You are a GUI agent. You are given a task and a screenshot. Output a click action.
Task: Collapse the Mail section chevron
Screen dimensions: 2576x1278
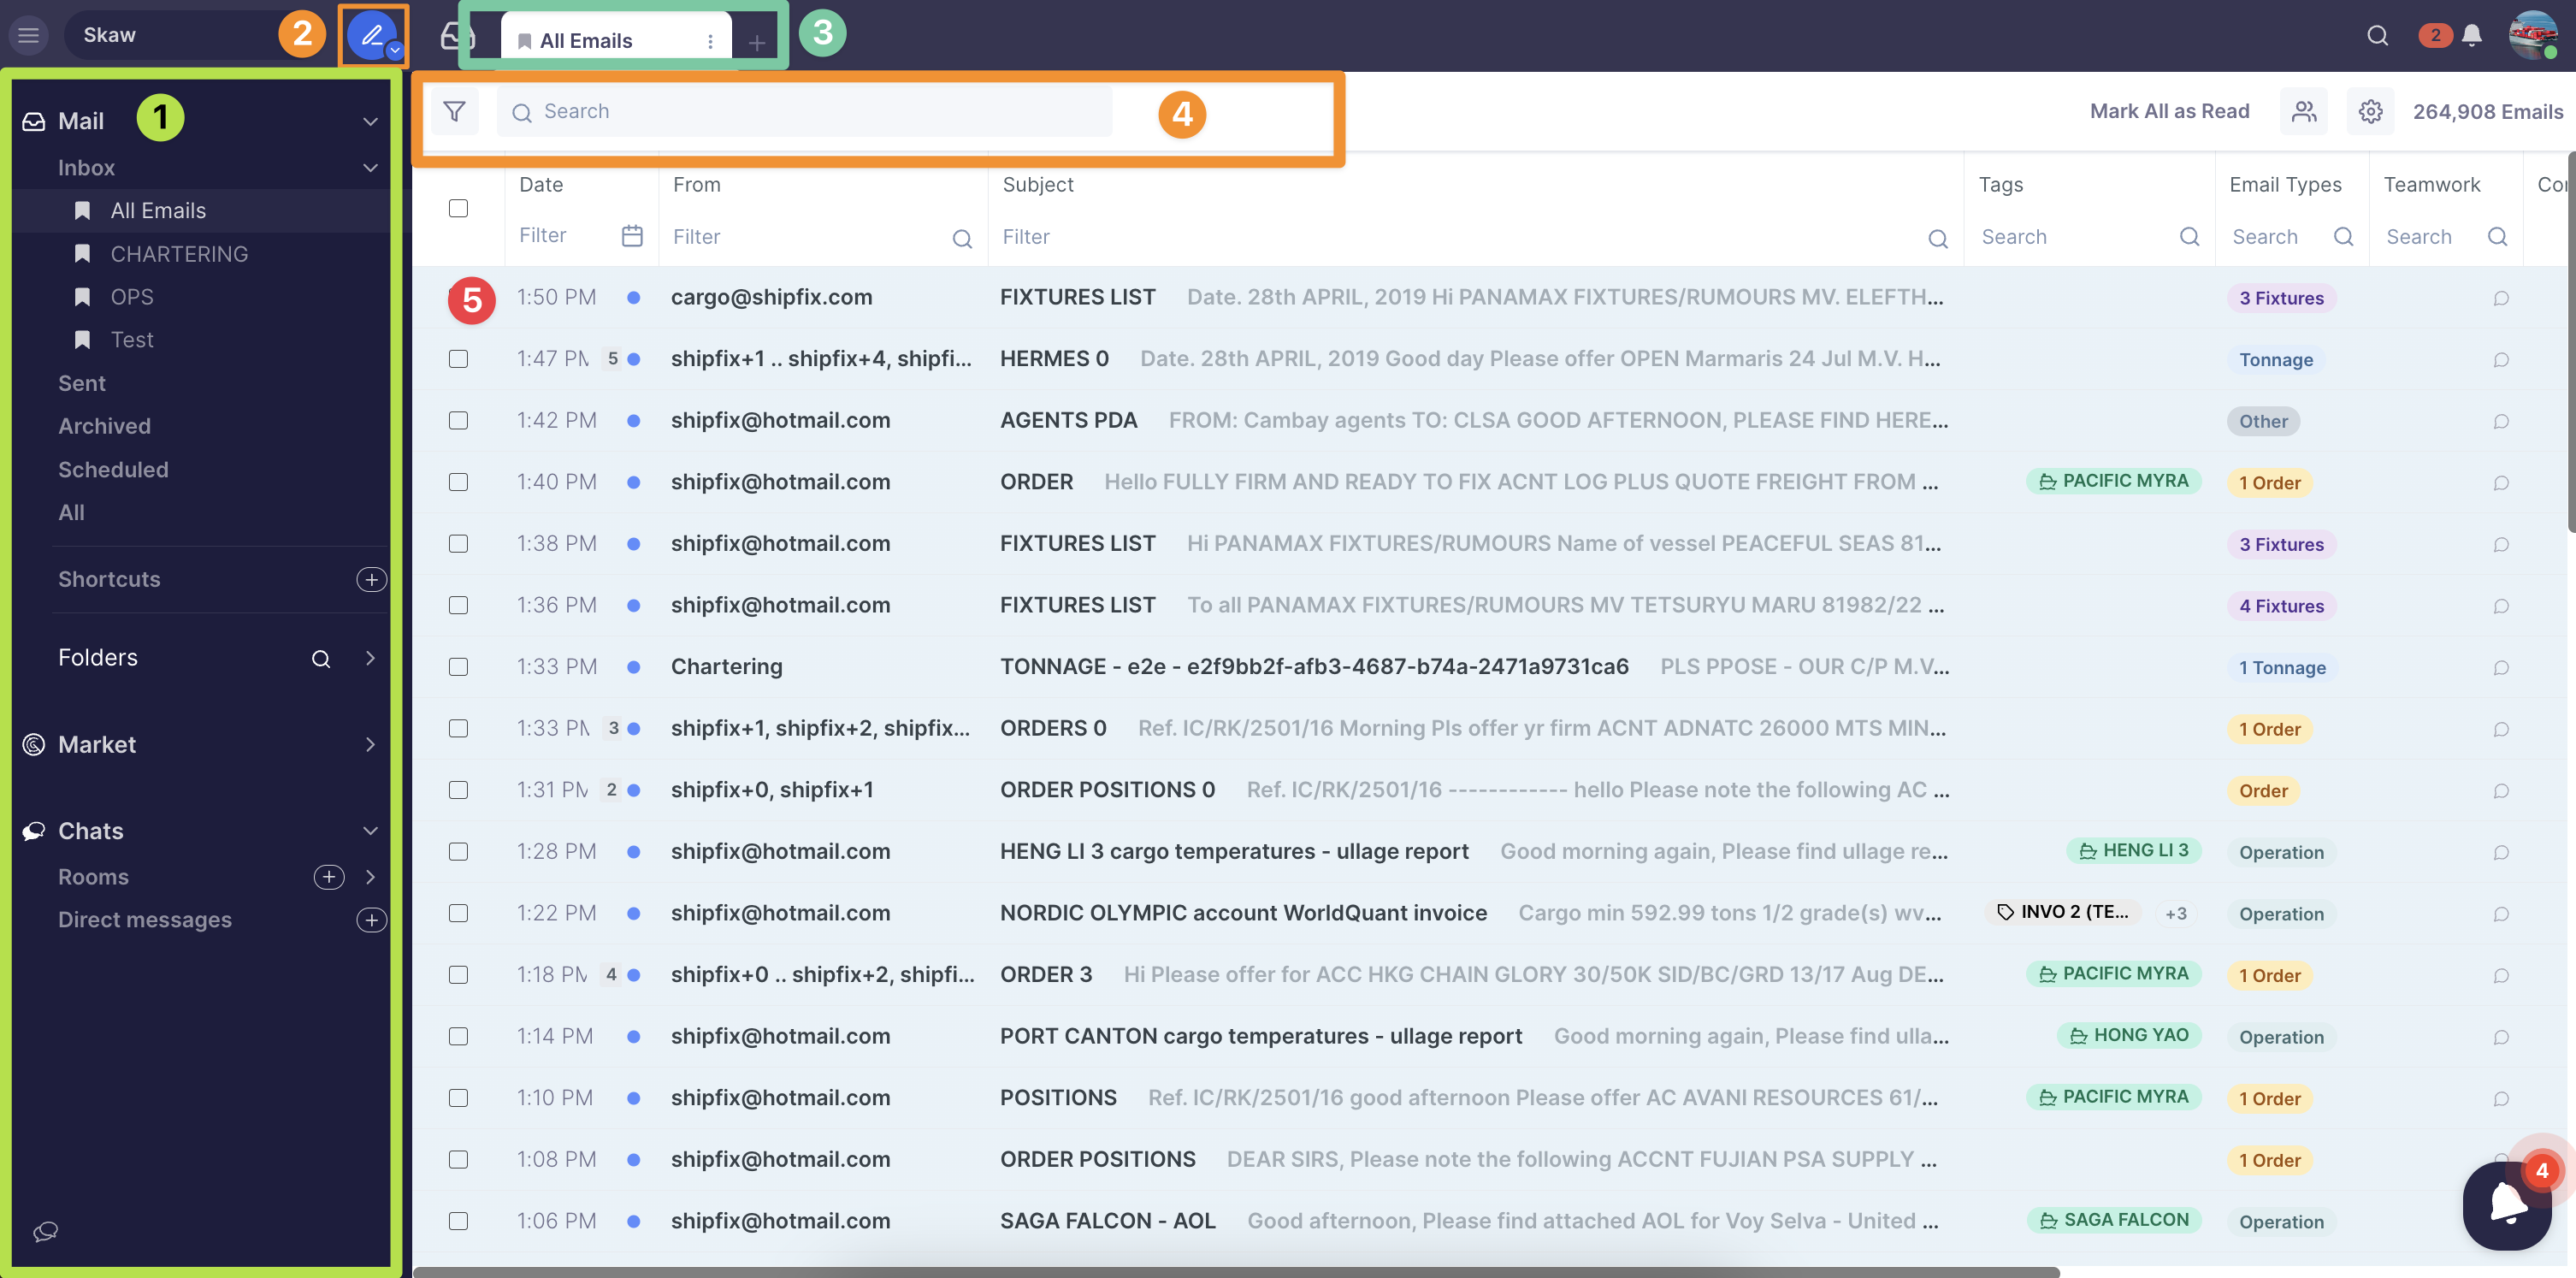click(370, 121)
